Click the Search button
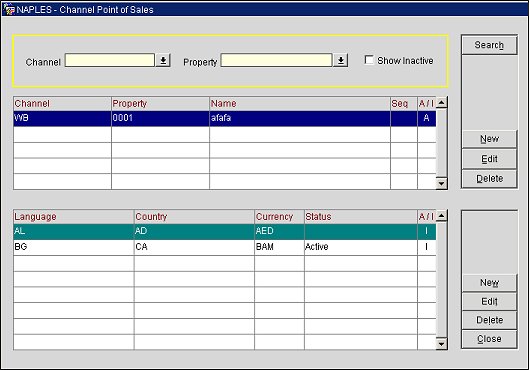This screenshot has width=529, height=370. click(489, 45)
